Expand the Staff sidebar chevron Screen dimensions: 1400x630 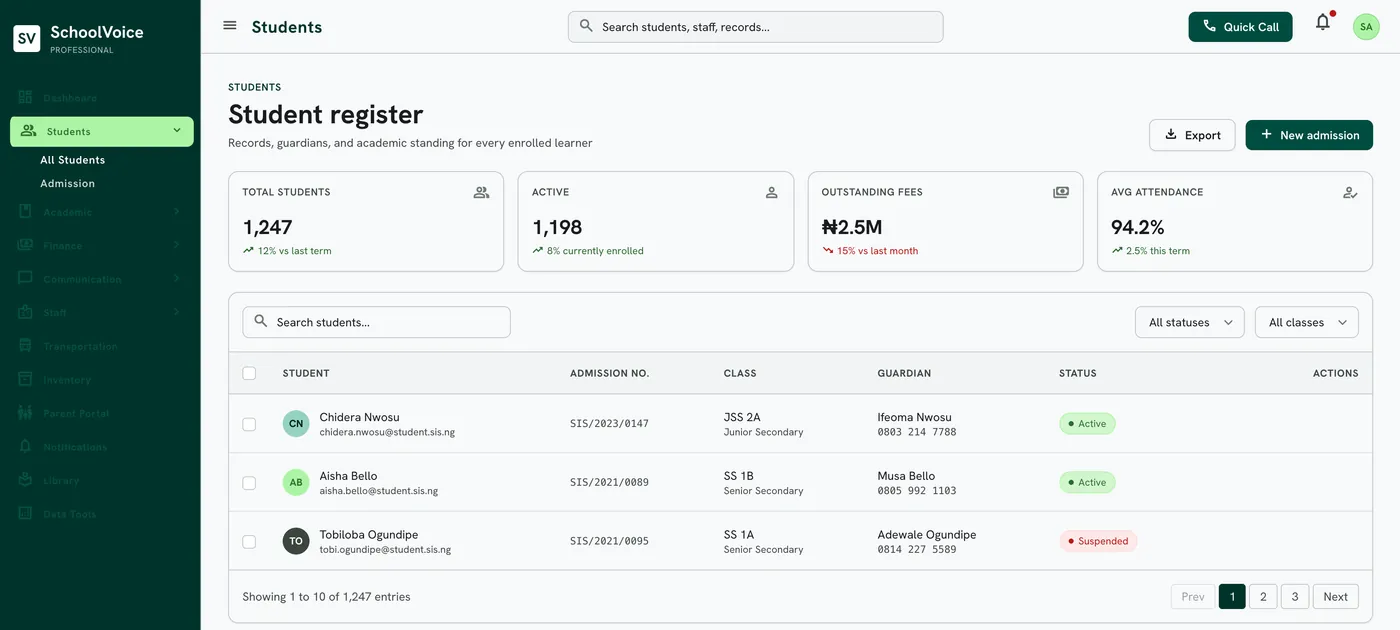pos(176,312)
